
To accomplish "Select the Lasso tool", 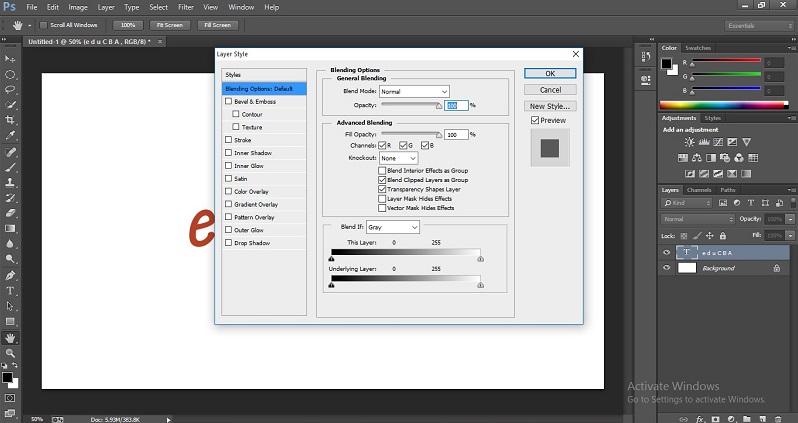I will click(10, 88).
